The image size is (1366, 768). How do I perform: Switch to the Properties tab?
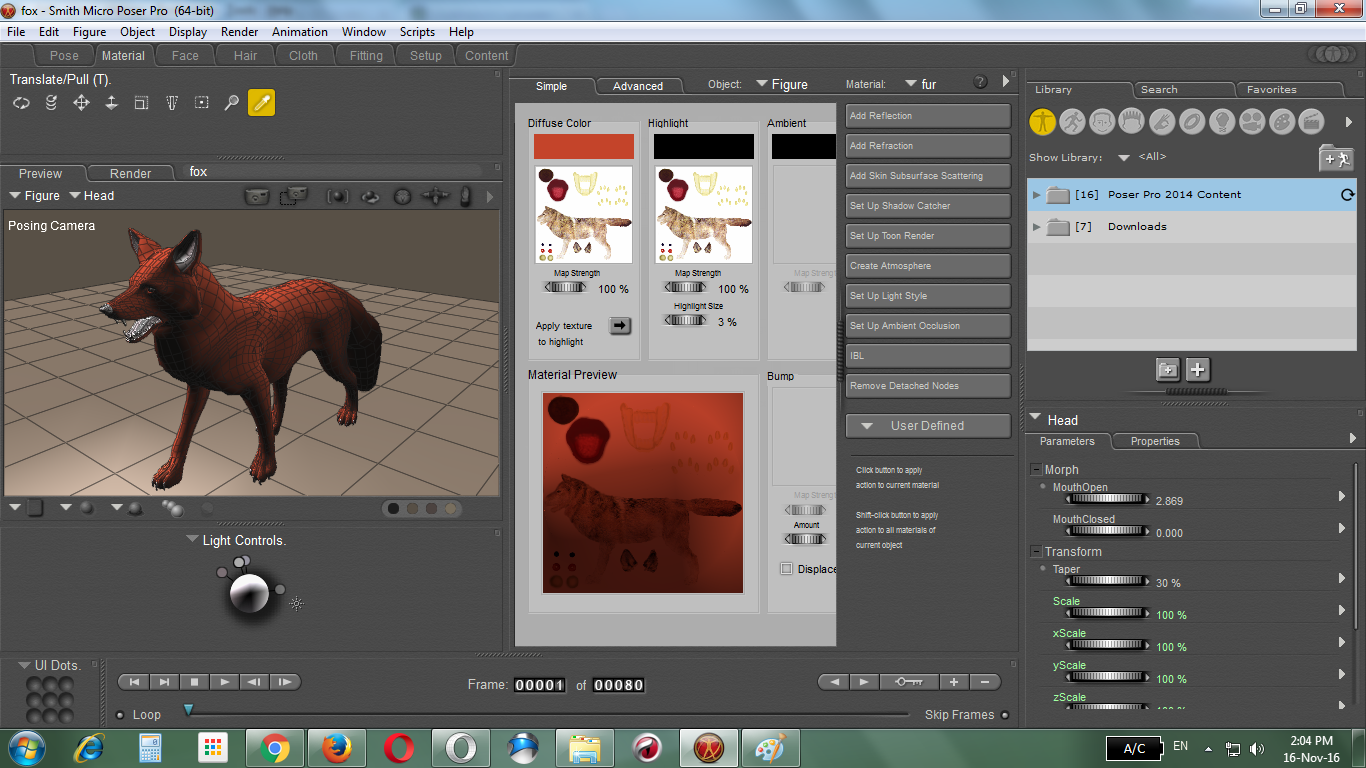(x=1155, y=441)
